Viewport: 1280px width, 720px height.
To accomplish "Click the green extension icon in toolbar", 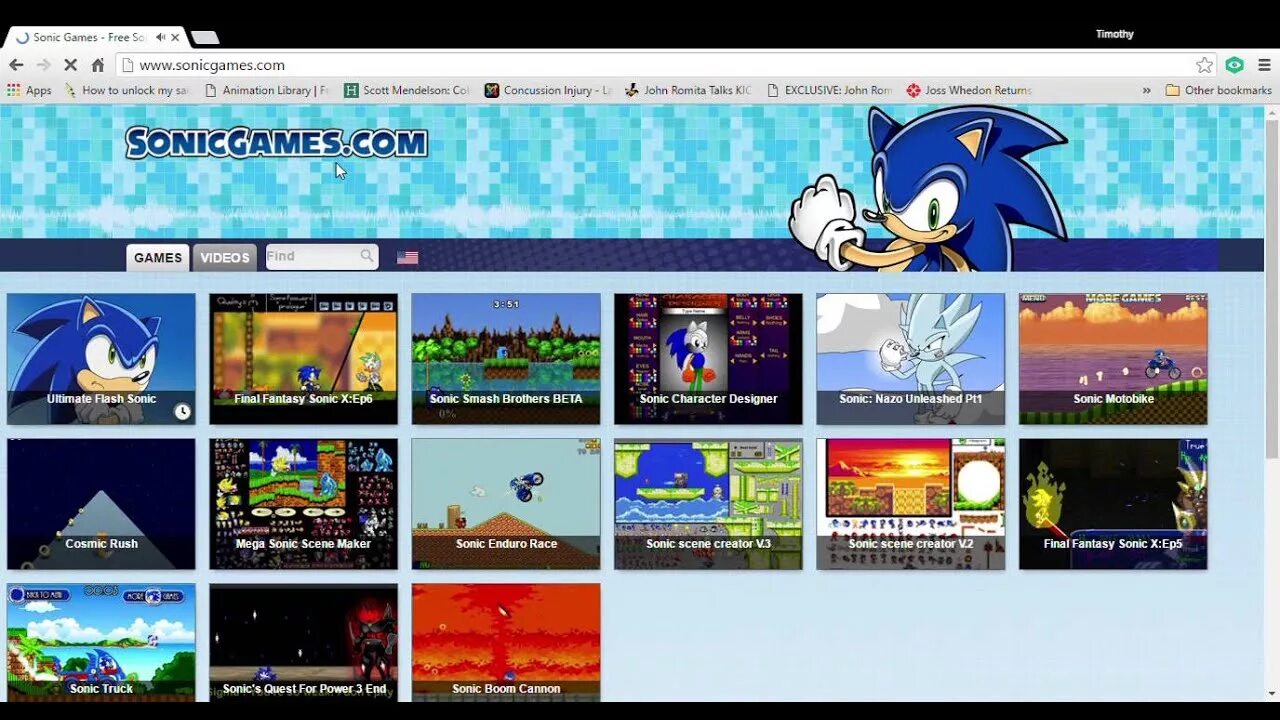I will coord(1235,65).
